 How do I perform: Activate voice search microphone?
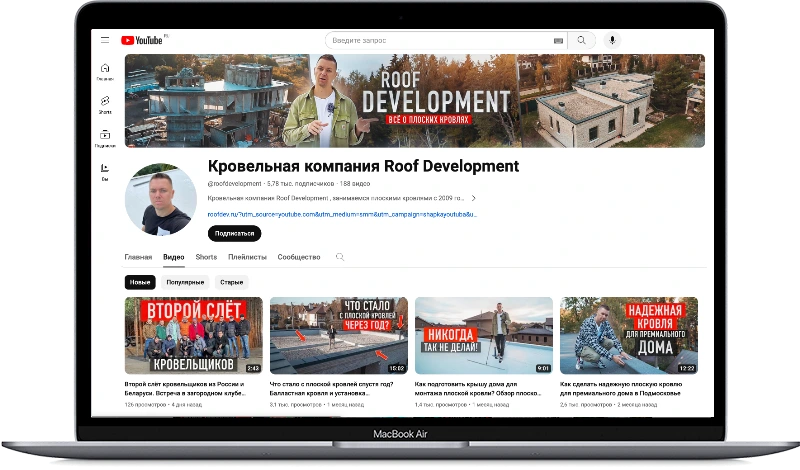pyautogui.click(x=611, y=40)
